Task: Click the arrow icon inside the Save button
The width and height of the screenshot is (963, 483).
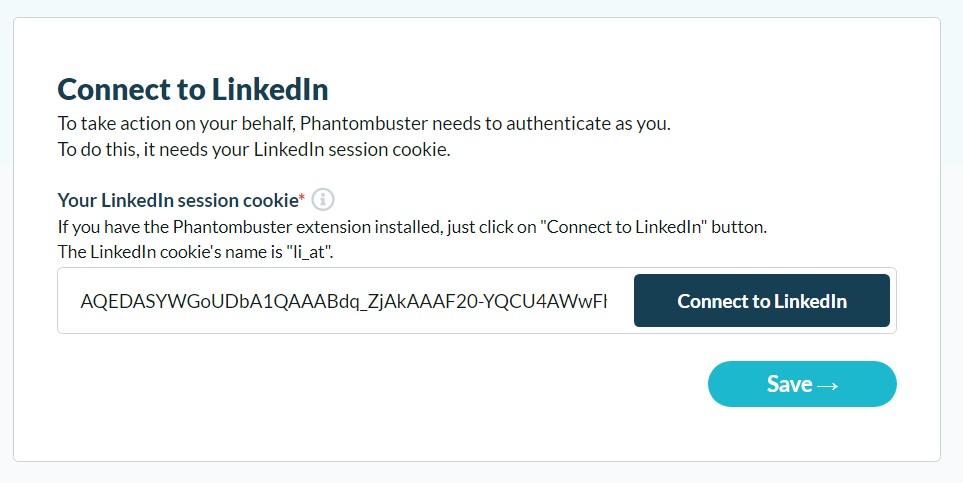Action: tap(828, 386)
